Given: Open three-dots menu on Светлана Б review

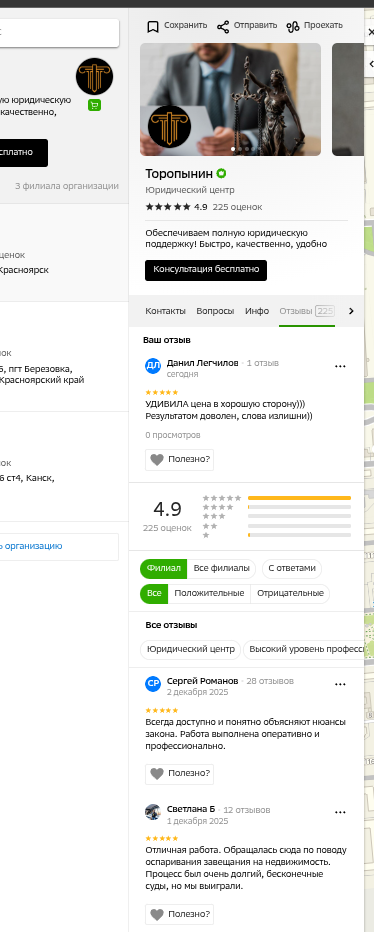Looking at the screenshot, I should tap(340, 813).
